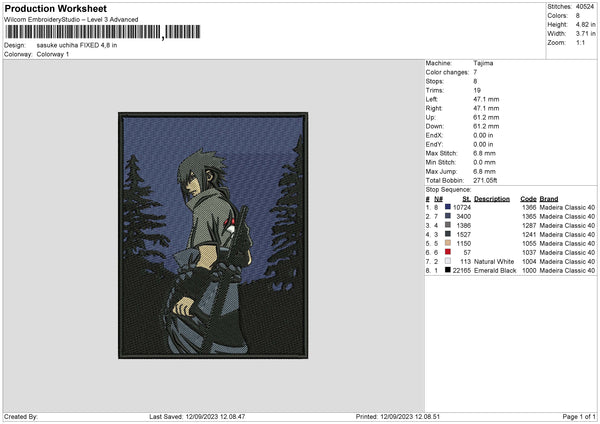
Task: Click the 'Natural White' description text
Action: [494, 261]
